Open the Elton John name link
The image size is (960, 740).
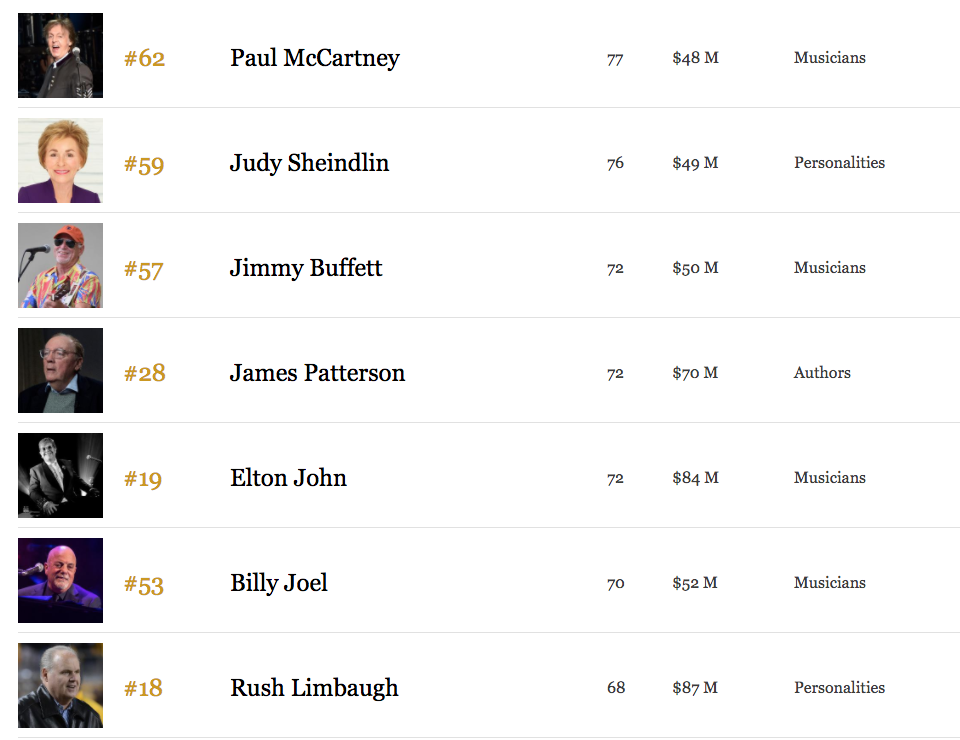tap(288, 478)
